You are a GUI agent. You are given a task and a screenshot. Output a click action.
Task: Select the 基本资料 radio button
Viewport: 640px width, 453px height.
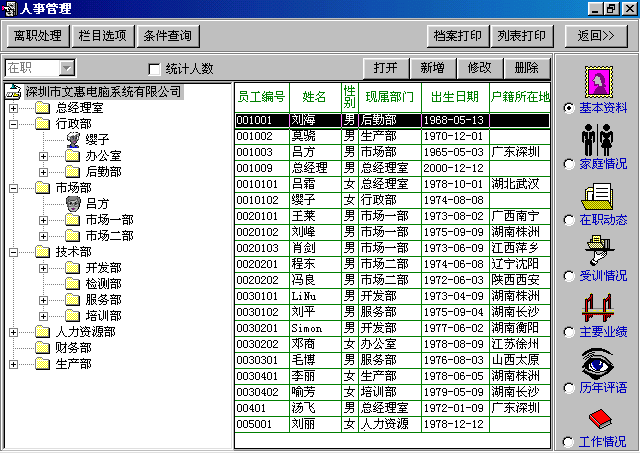(x=569, y=108)
